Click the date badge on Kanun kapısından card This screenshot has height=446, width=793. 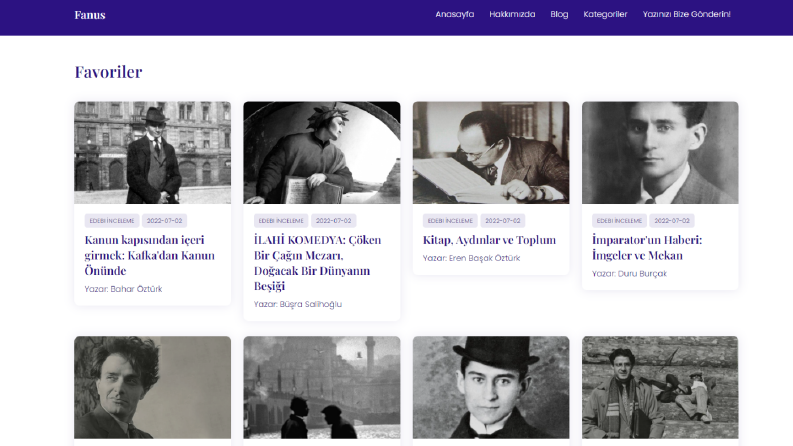click(164, 221)
